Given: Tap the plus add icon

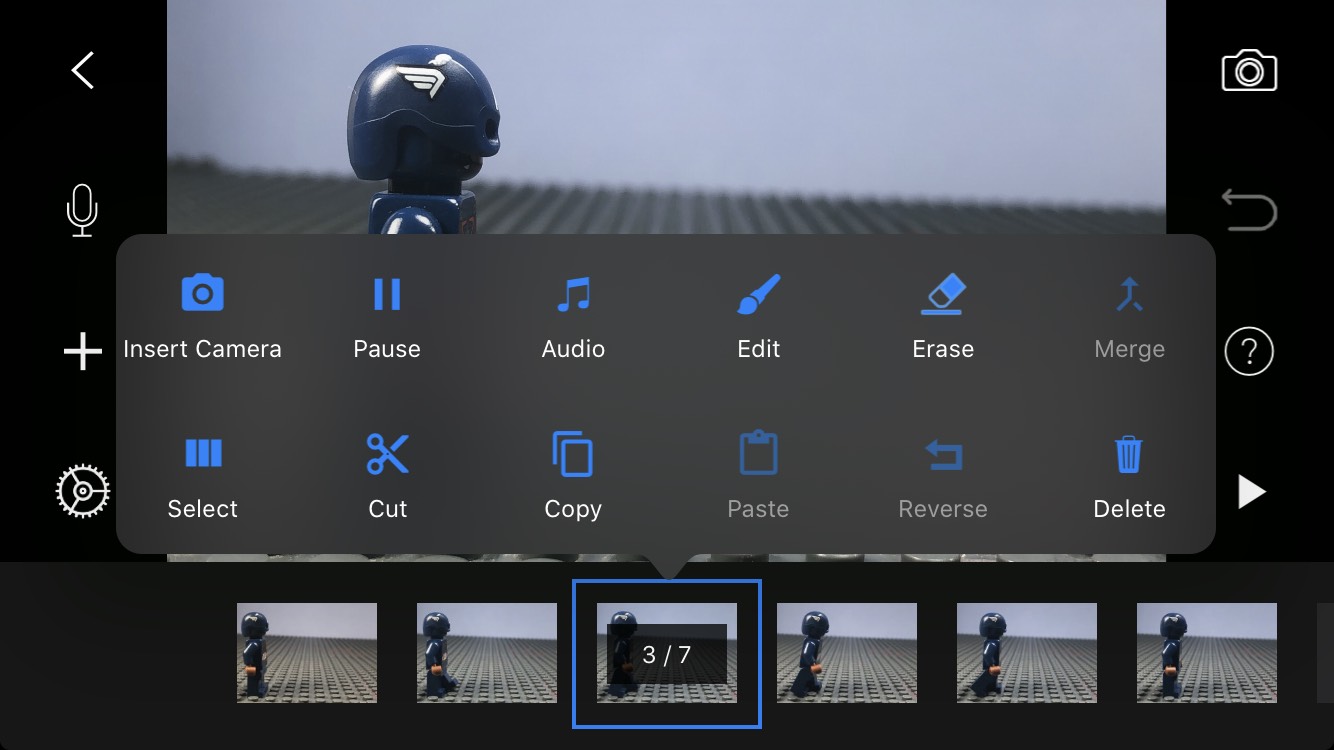Looking at the screenshot, I should point(83,351).
